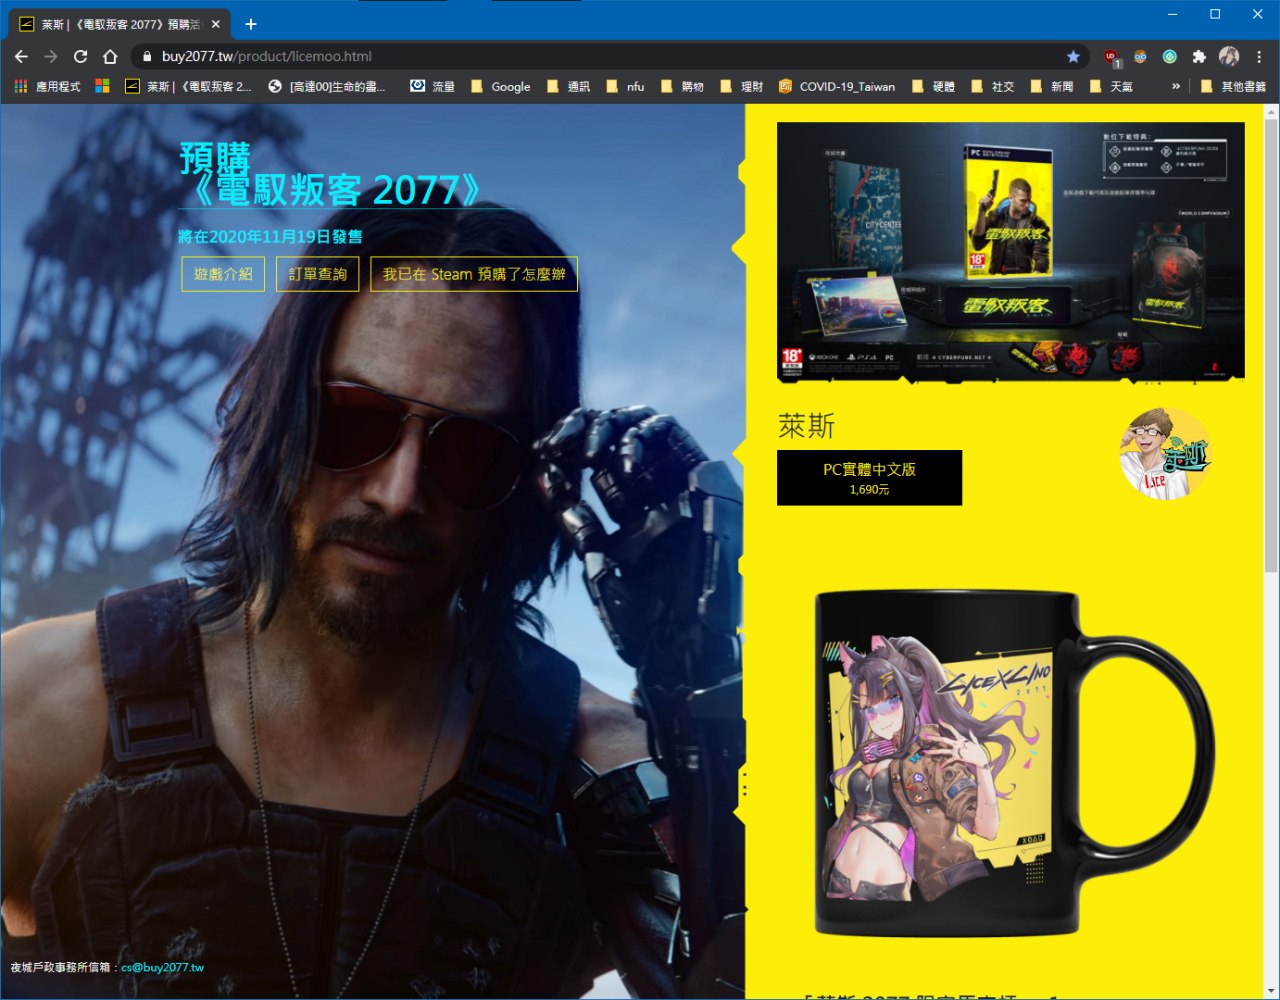Click the bookmark star in address bar
Viewport: 1280px width, 1000px height.
click(1073, 57)
